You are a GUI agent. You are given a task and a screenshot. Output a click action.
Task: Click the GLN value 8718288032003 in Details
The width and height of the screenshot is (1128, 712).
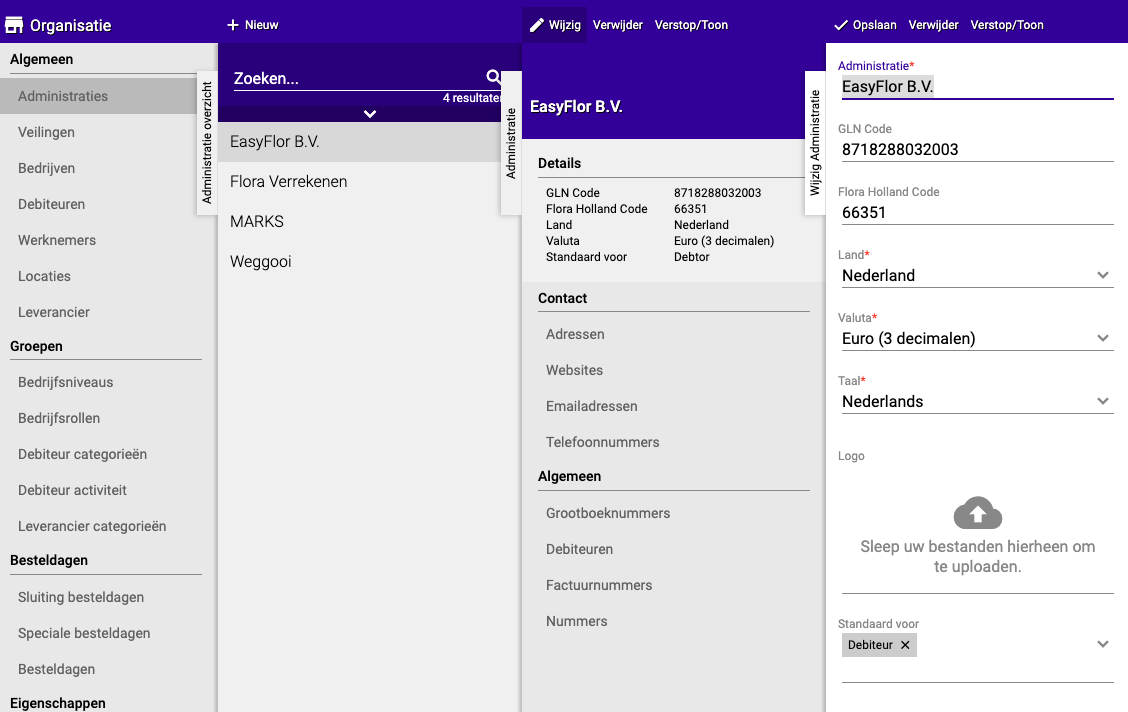click(717, 193)
